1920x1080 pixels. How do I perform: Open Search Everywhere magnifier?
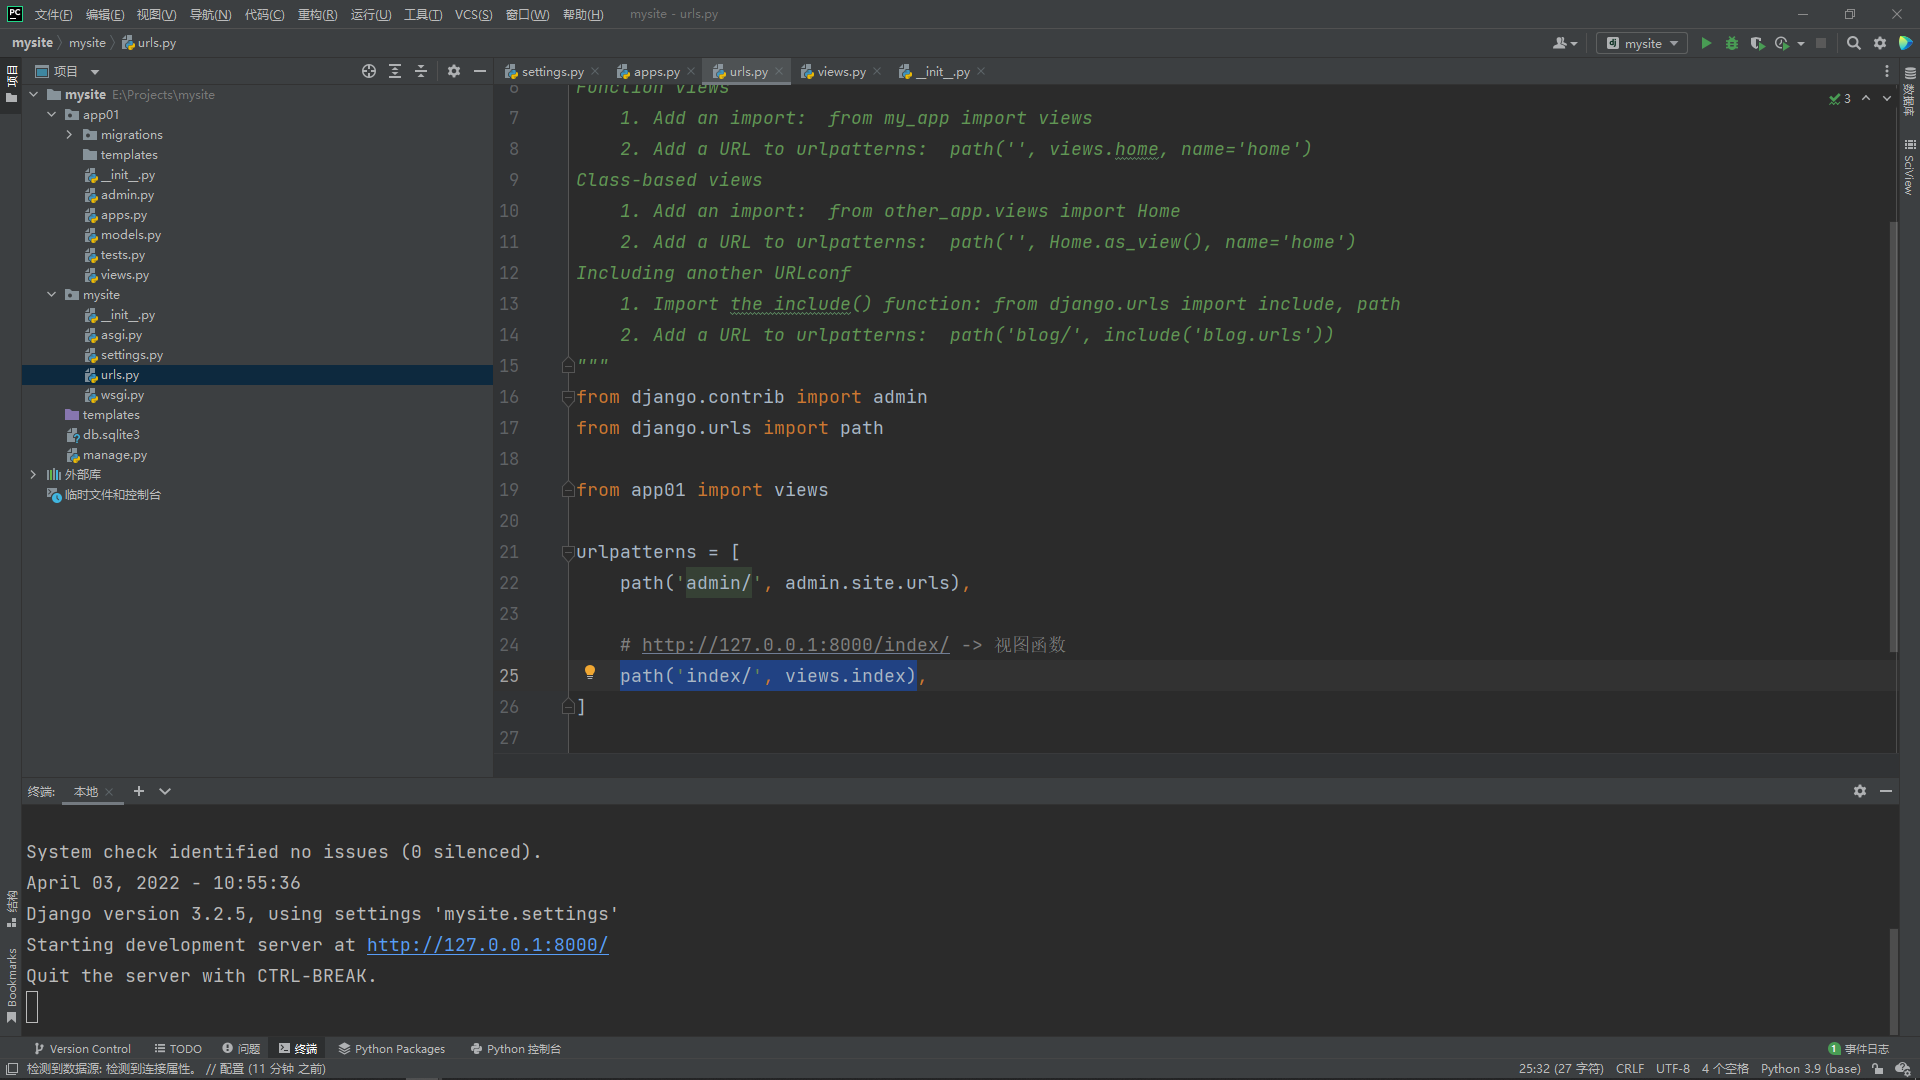click(1853, 43)
